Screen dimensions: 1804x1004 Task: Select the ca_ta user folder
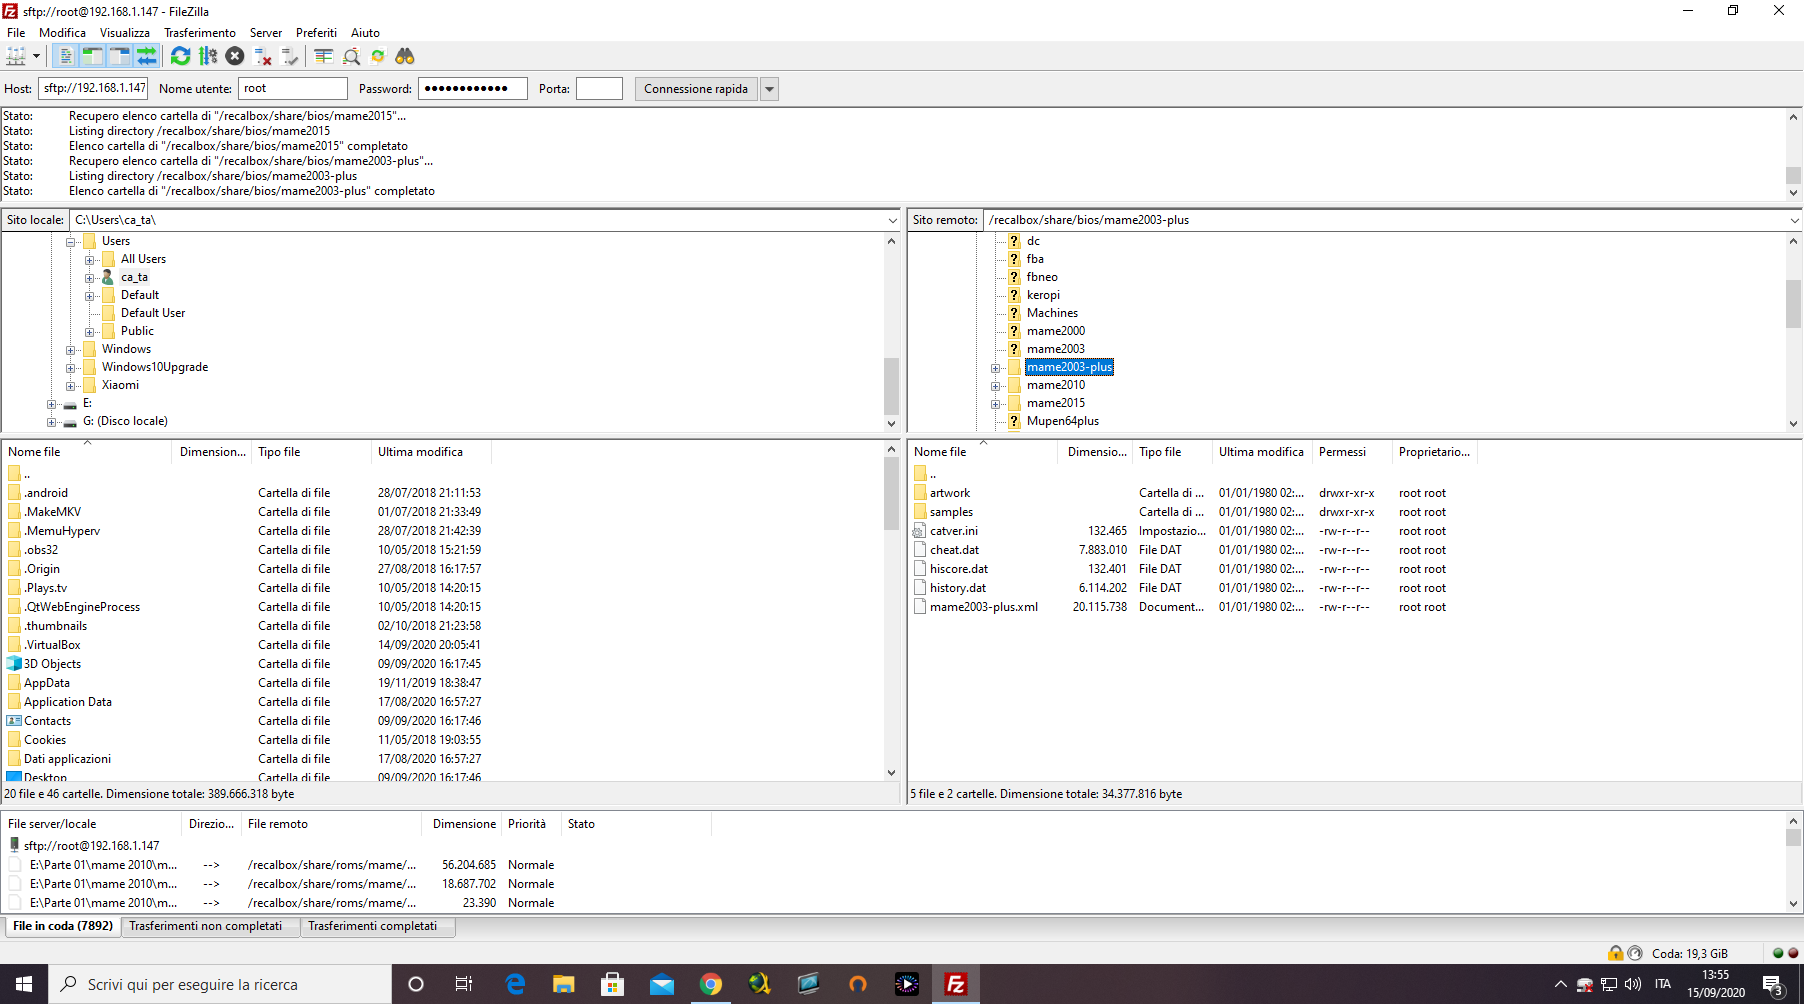pos(134,277)
